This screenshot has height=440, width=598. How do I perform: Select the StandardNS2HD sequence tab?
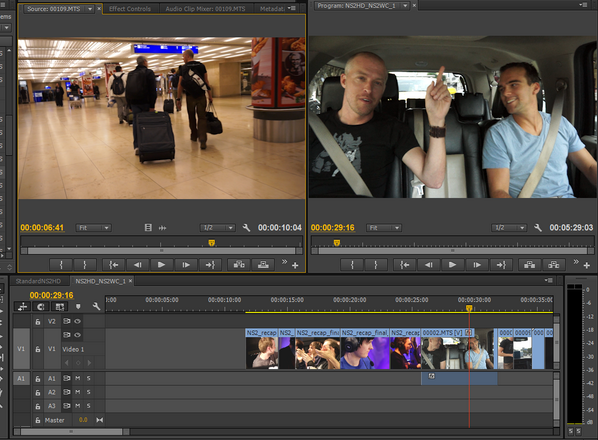click(38, 281)
